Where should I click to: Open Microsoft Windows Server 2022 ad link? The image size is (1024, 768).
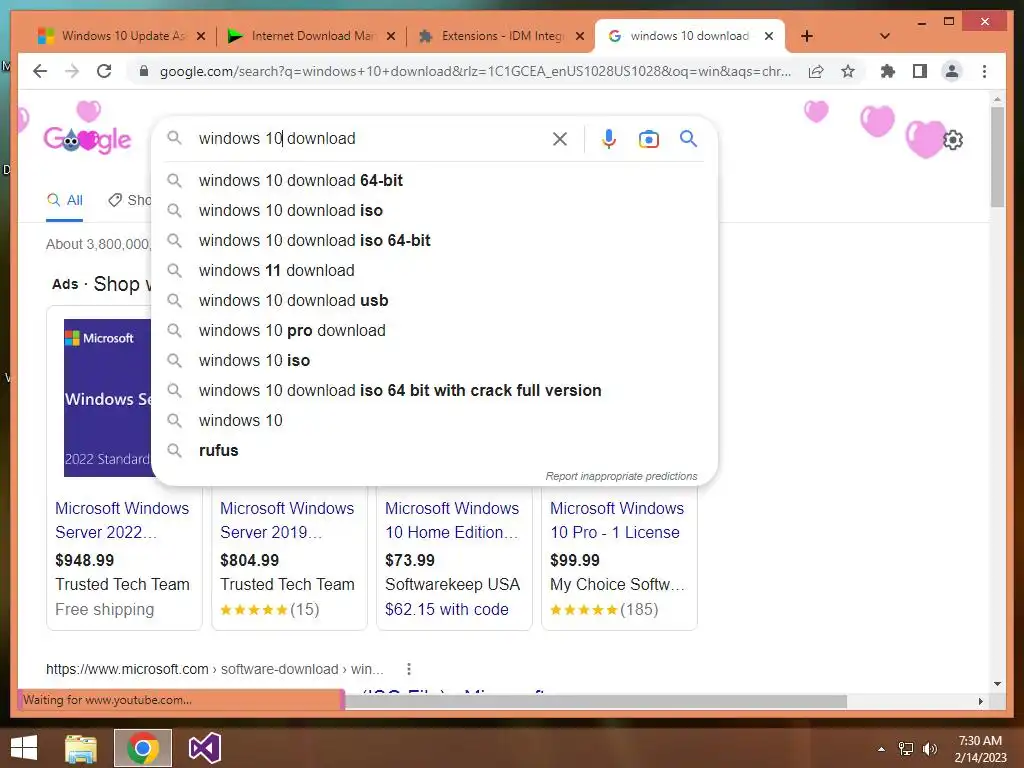tap(122, 520)
